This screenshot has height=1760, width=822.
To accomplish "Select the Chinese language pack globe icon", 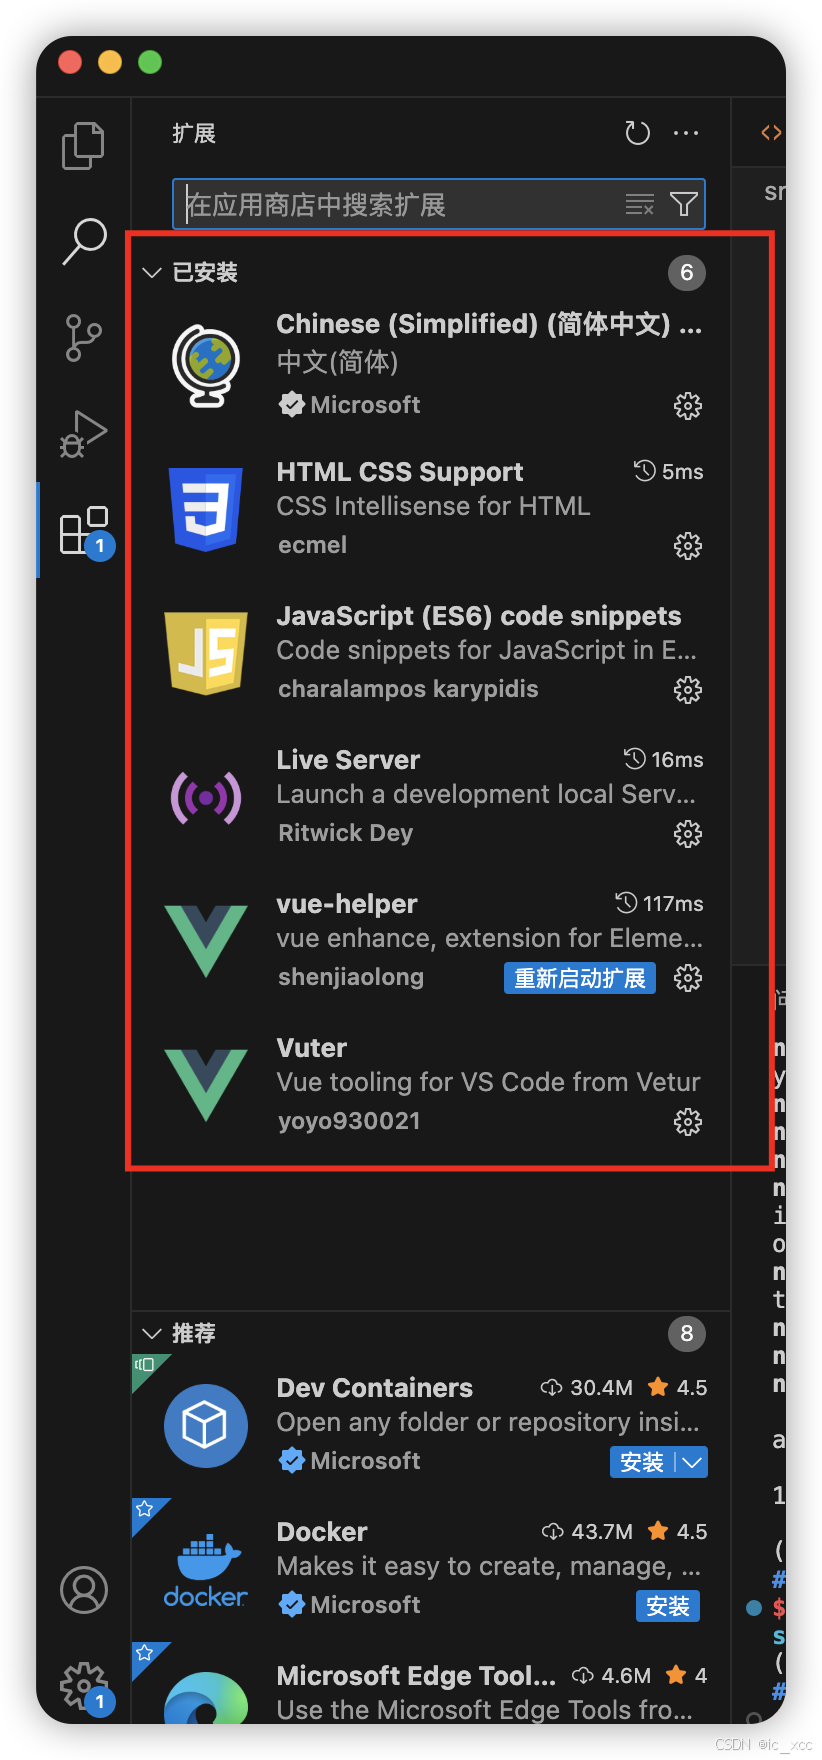I will pyautogui.click(x=206, y=366).
